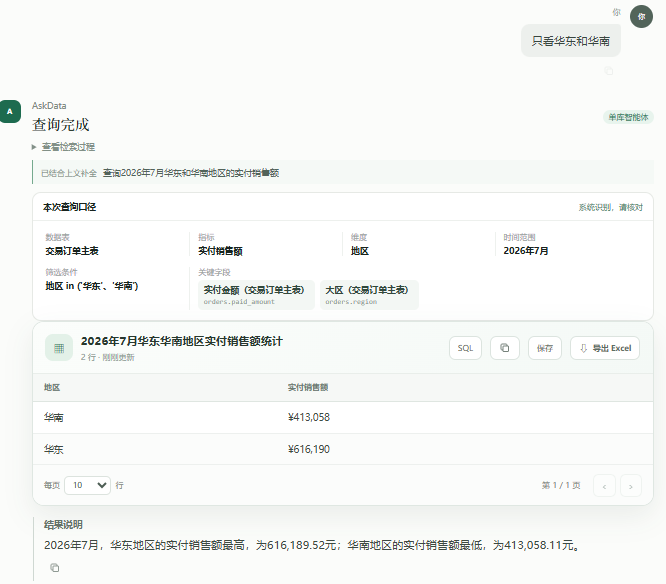Copy the 结果说明 text icon
The width and height of the screenshot is (666, 584).
[x=54, y=567]
